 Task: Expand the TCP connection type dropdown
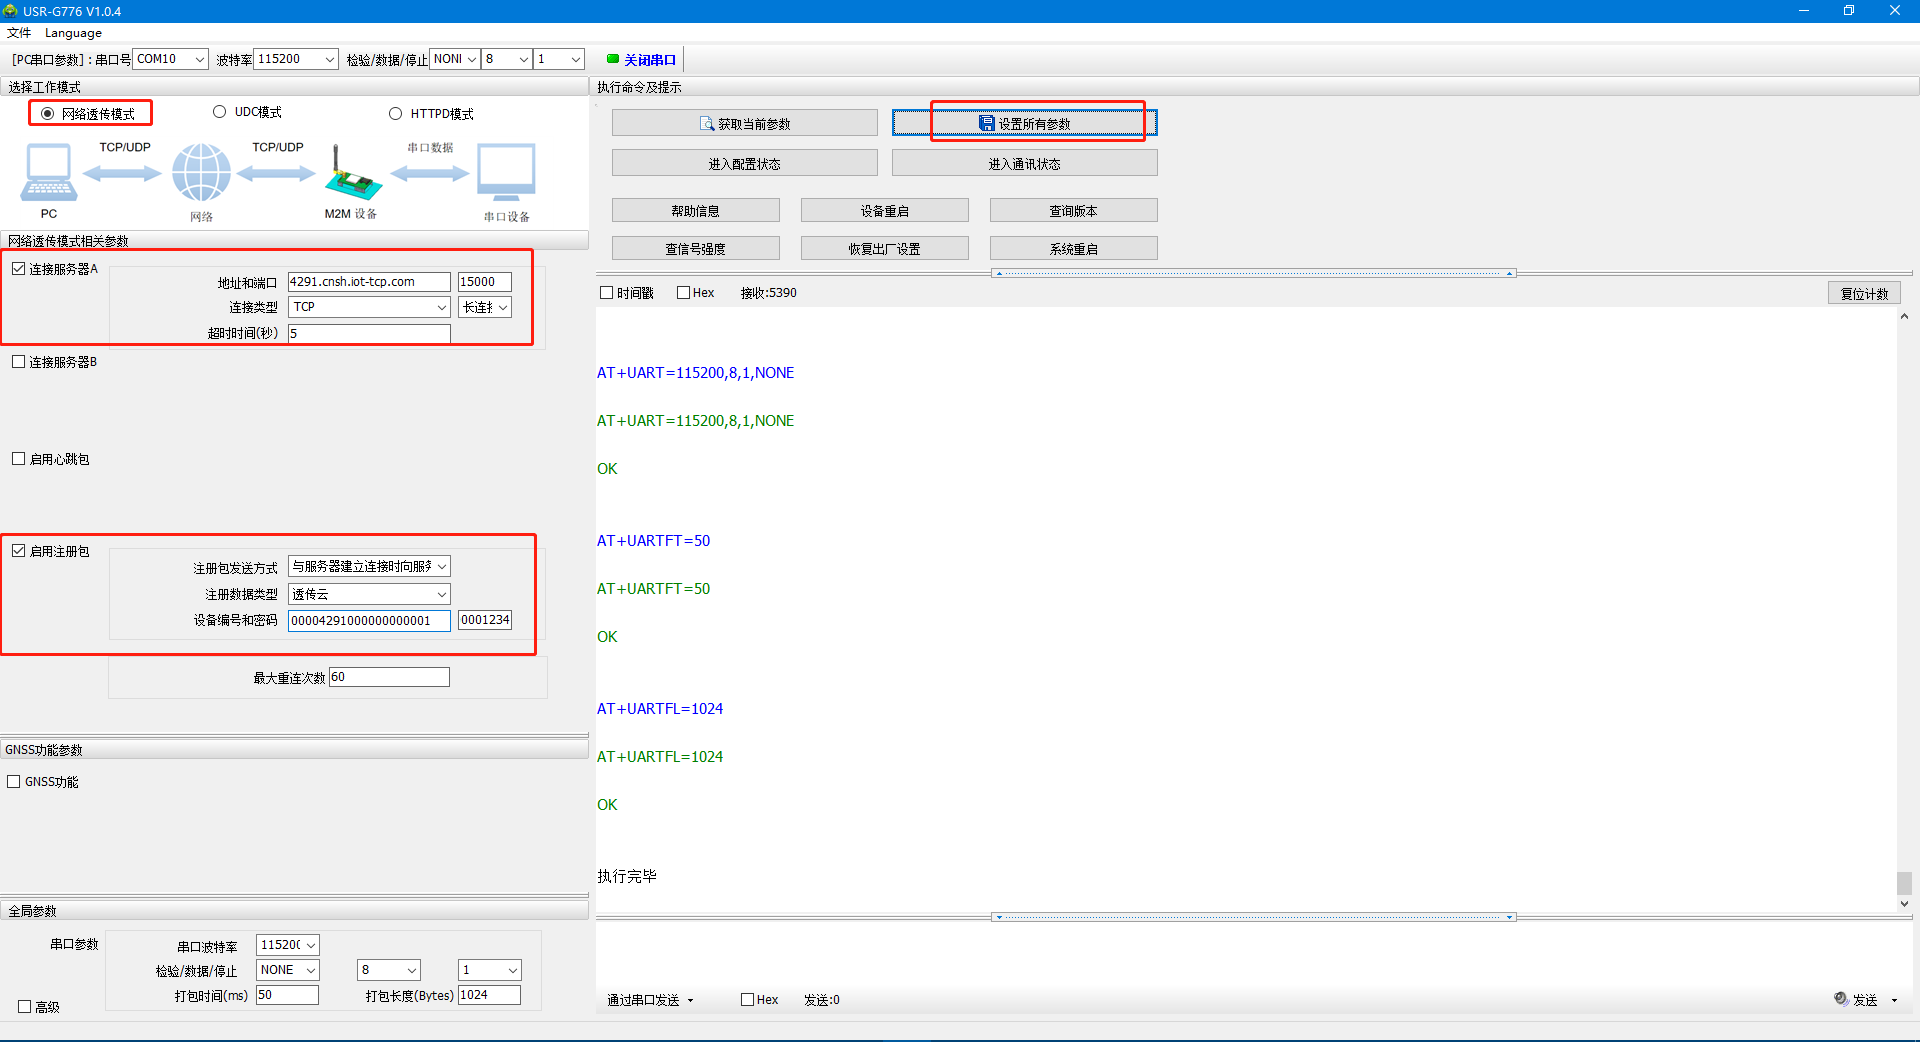[369, 307]
